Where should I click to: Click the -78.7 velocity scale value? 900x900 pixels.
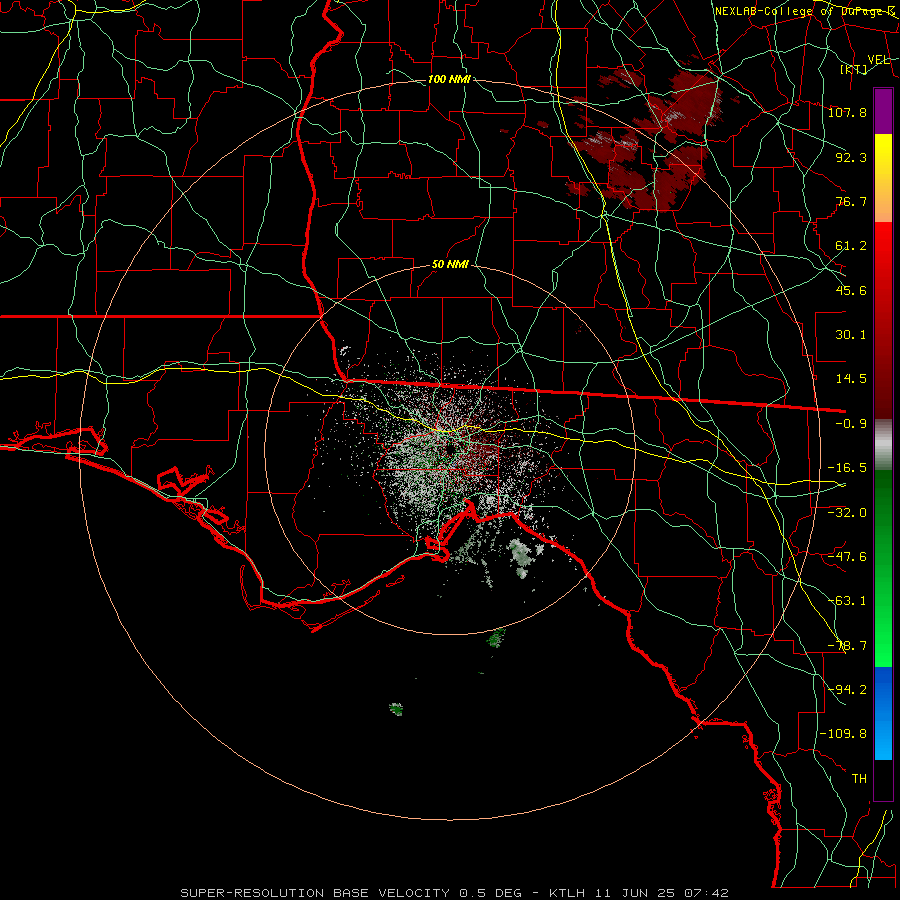[x=847, y=646]
